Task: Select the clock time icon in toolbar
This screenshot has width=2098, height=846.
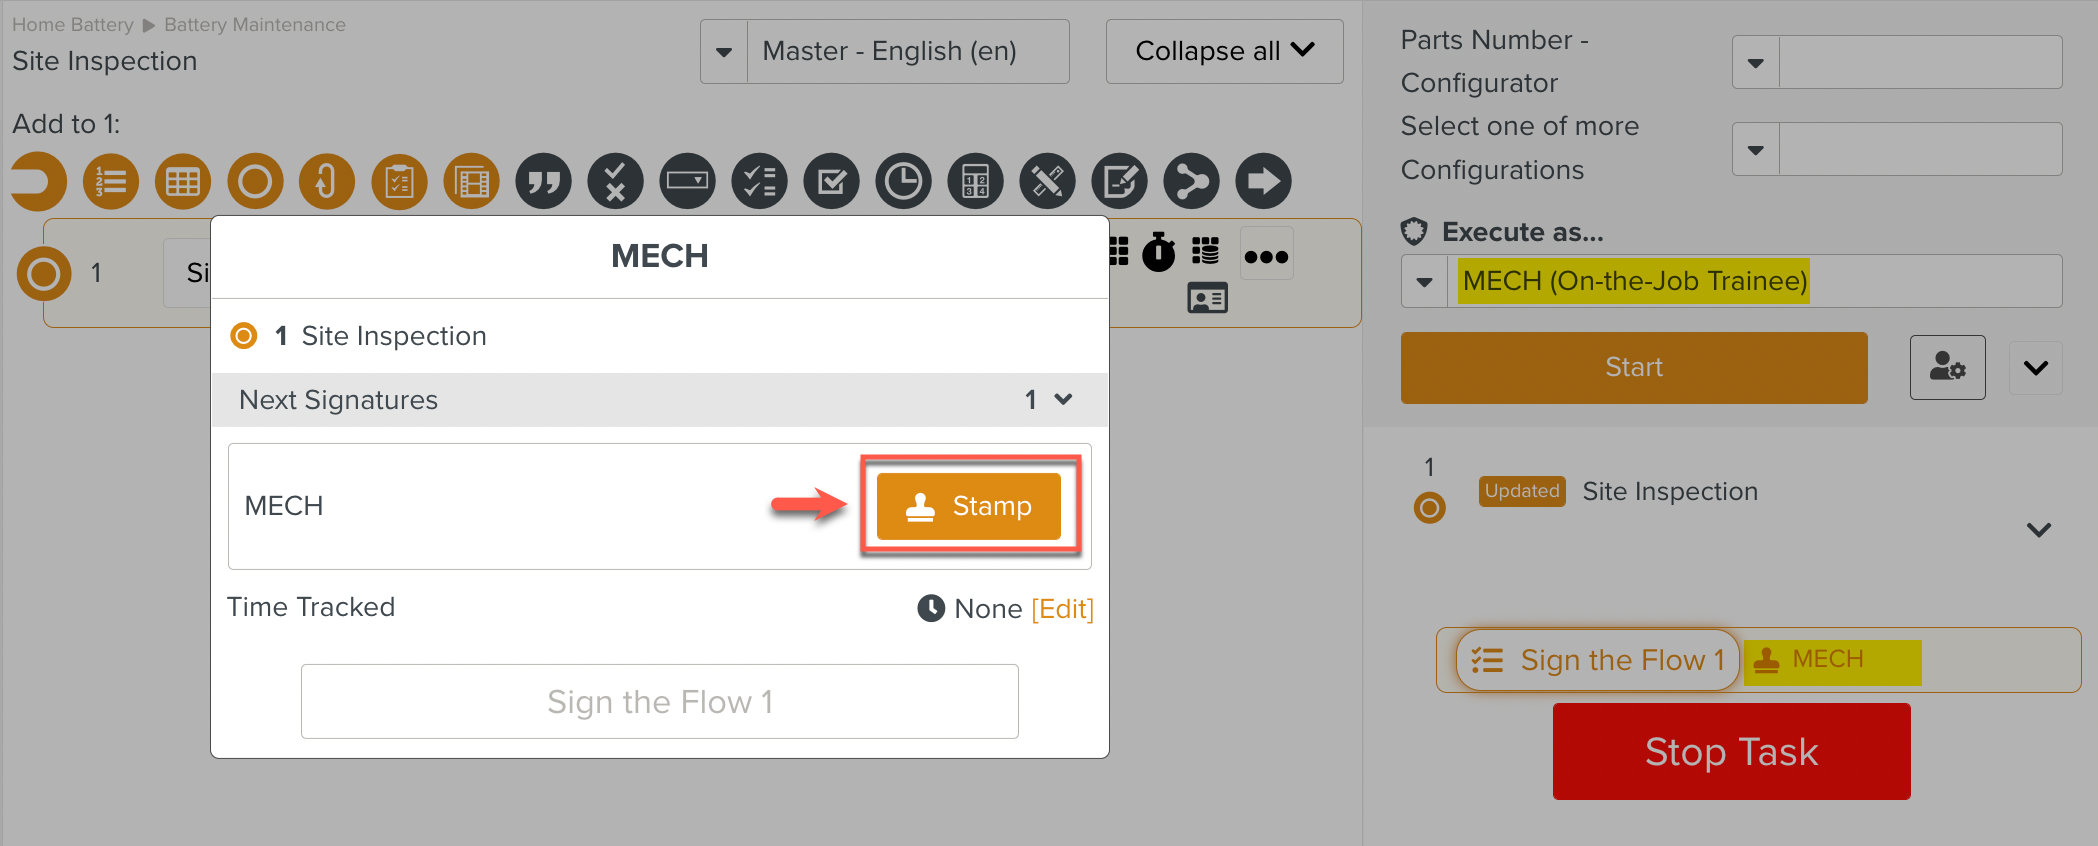Action: pos(903,182)
